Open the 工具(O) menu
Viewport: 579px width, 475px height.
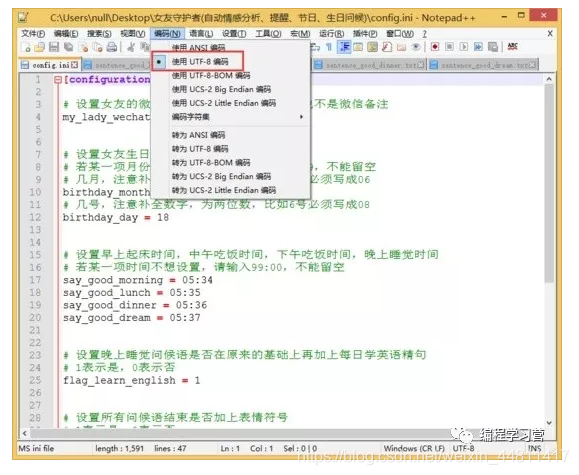tap(268, 34)
